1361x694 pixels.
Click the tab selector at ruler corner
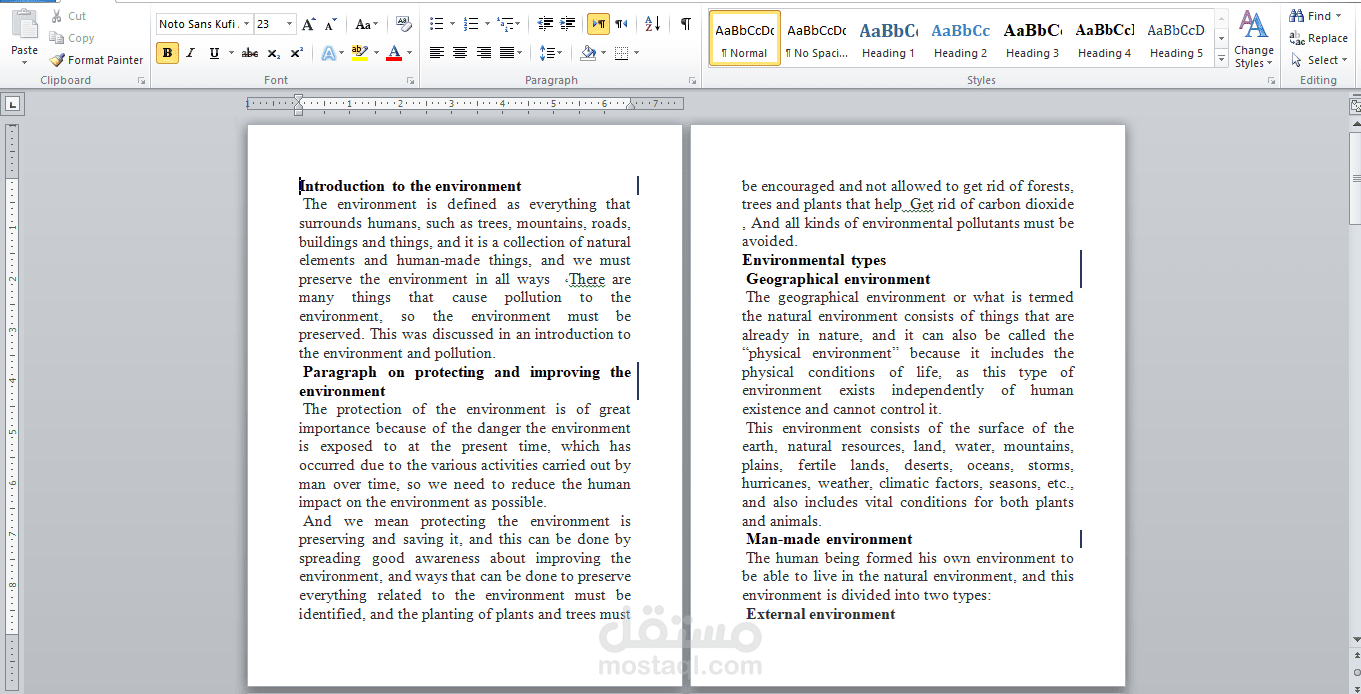(12, 102)
